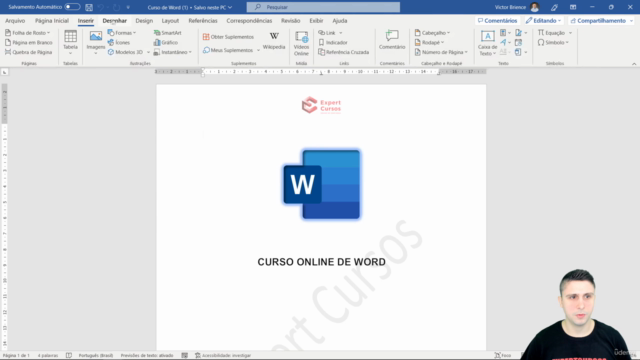The image size is (640, 360).
Task: Open the Folha de Rosto dropdown
Action: point(27,33)
